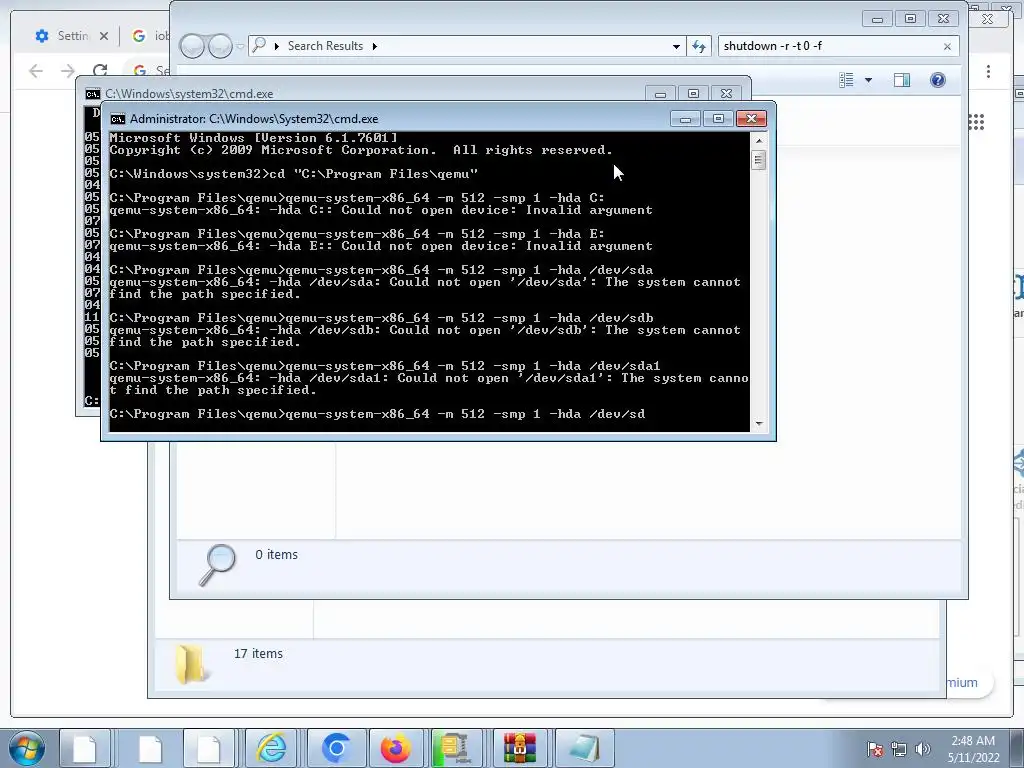Toggle the Explorer preview pane icon
Screen dimensions: 1024x768
[x=902, y=80]
